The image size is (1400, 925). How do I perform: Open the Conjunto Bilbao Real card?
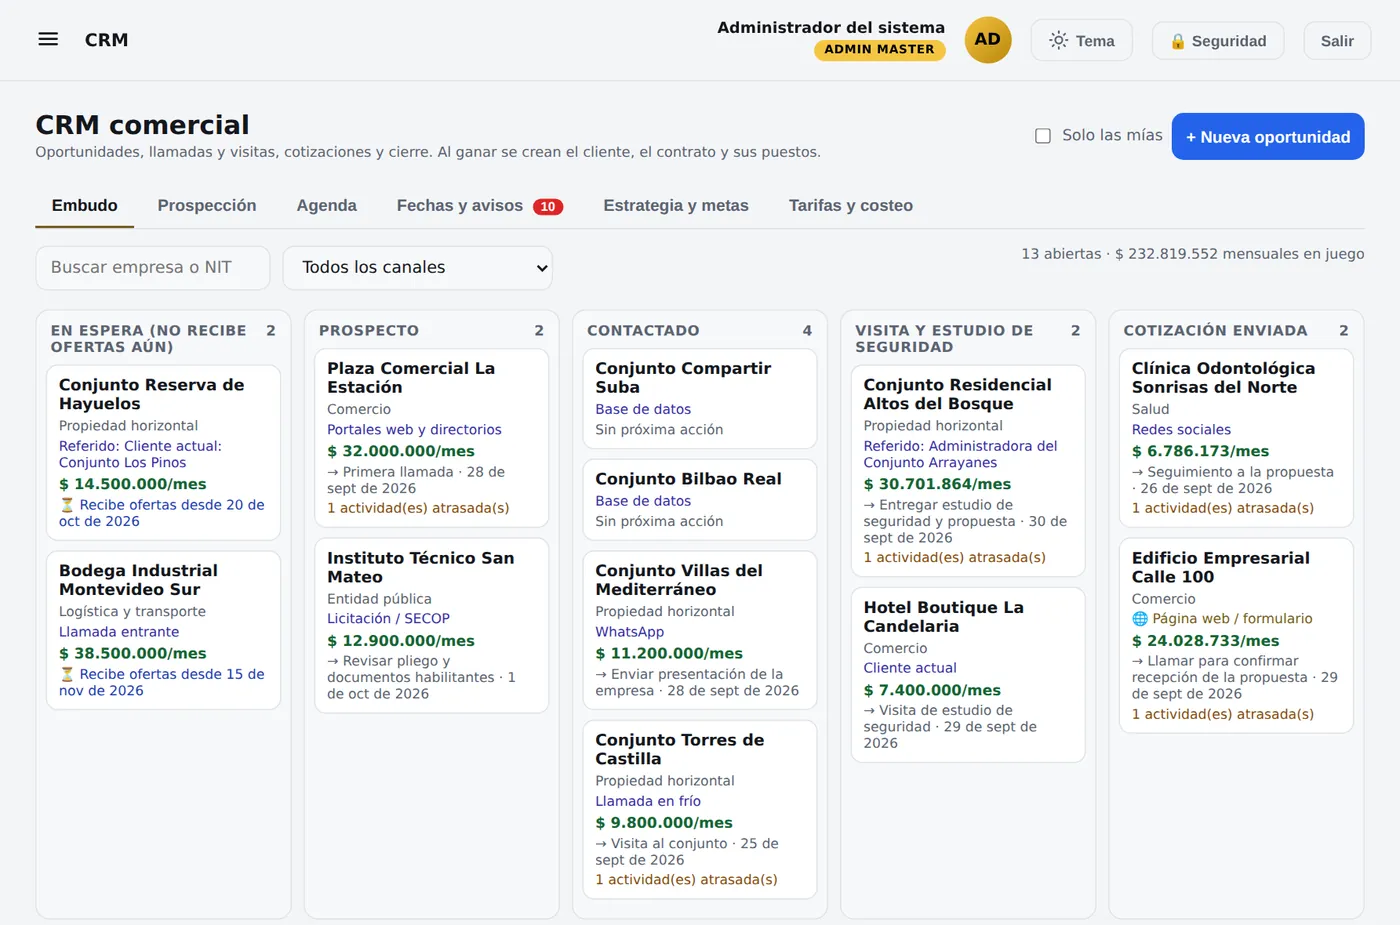(700, 500)
